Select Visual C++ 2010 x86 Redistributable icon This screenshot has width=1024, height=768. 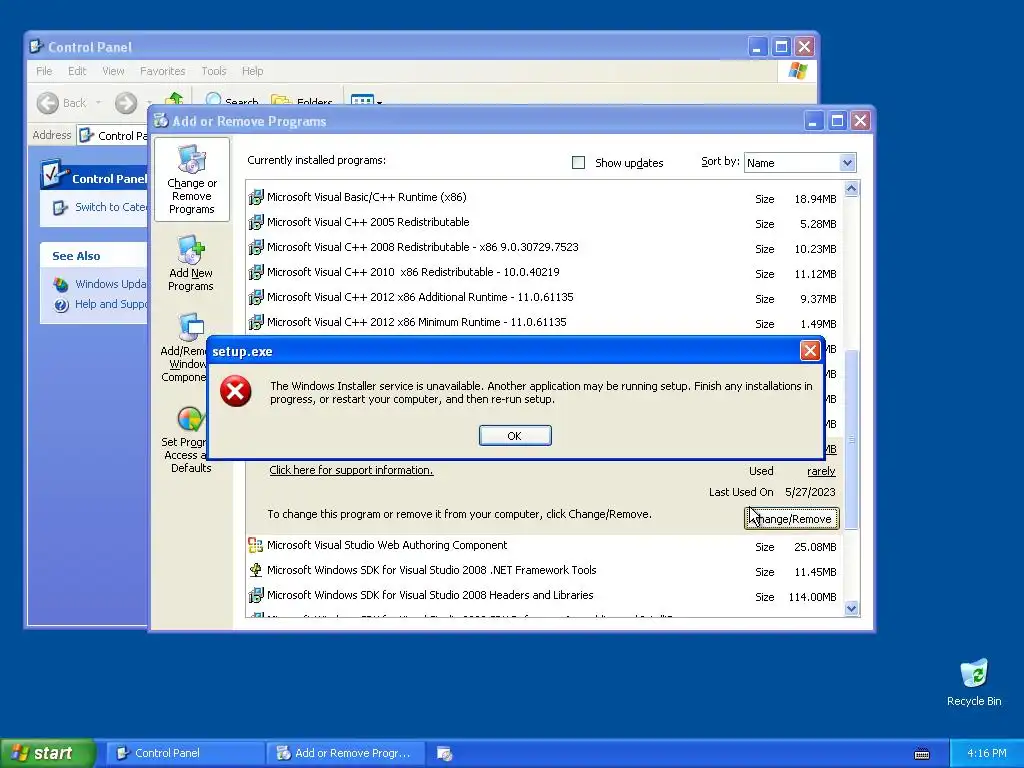pyautogui.click(x=256, y=272)
